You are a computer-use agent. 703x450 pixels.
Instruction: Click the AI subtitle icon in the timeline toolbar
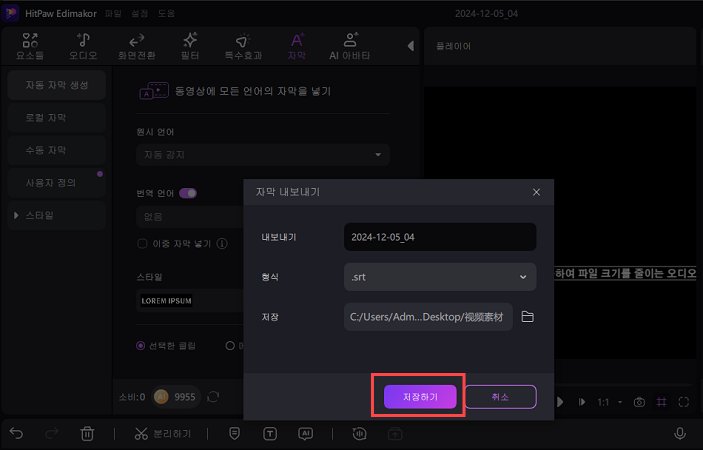click(306, 433)
